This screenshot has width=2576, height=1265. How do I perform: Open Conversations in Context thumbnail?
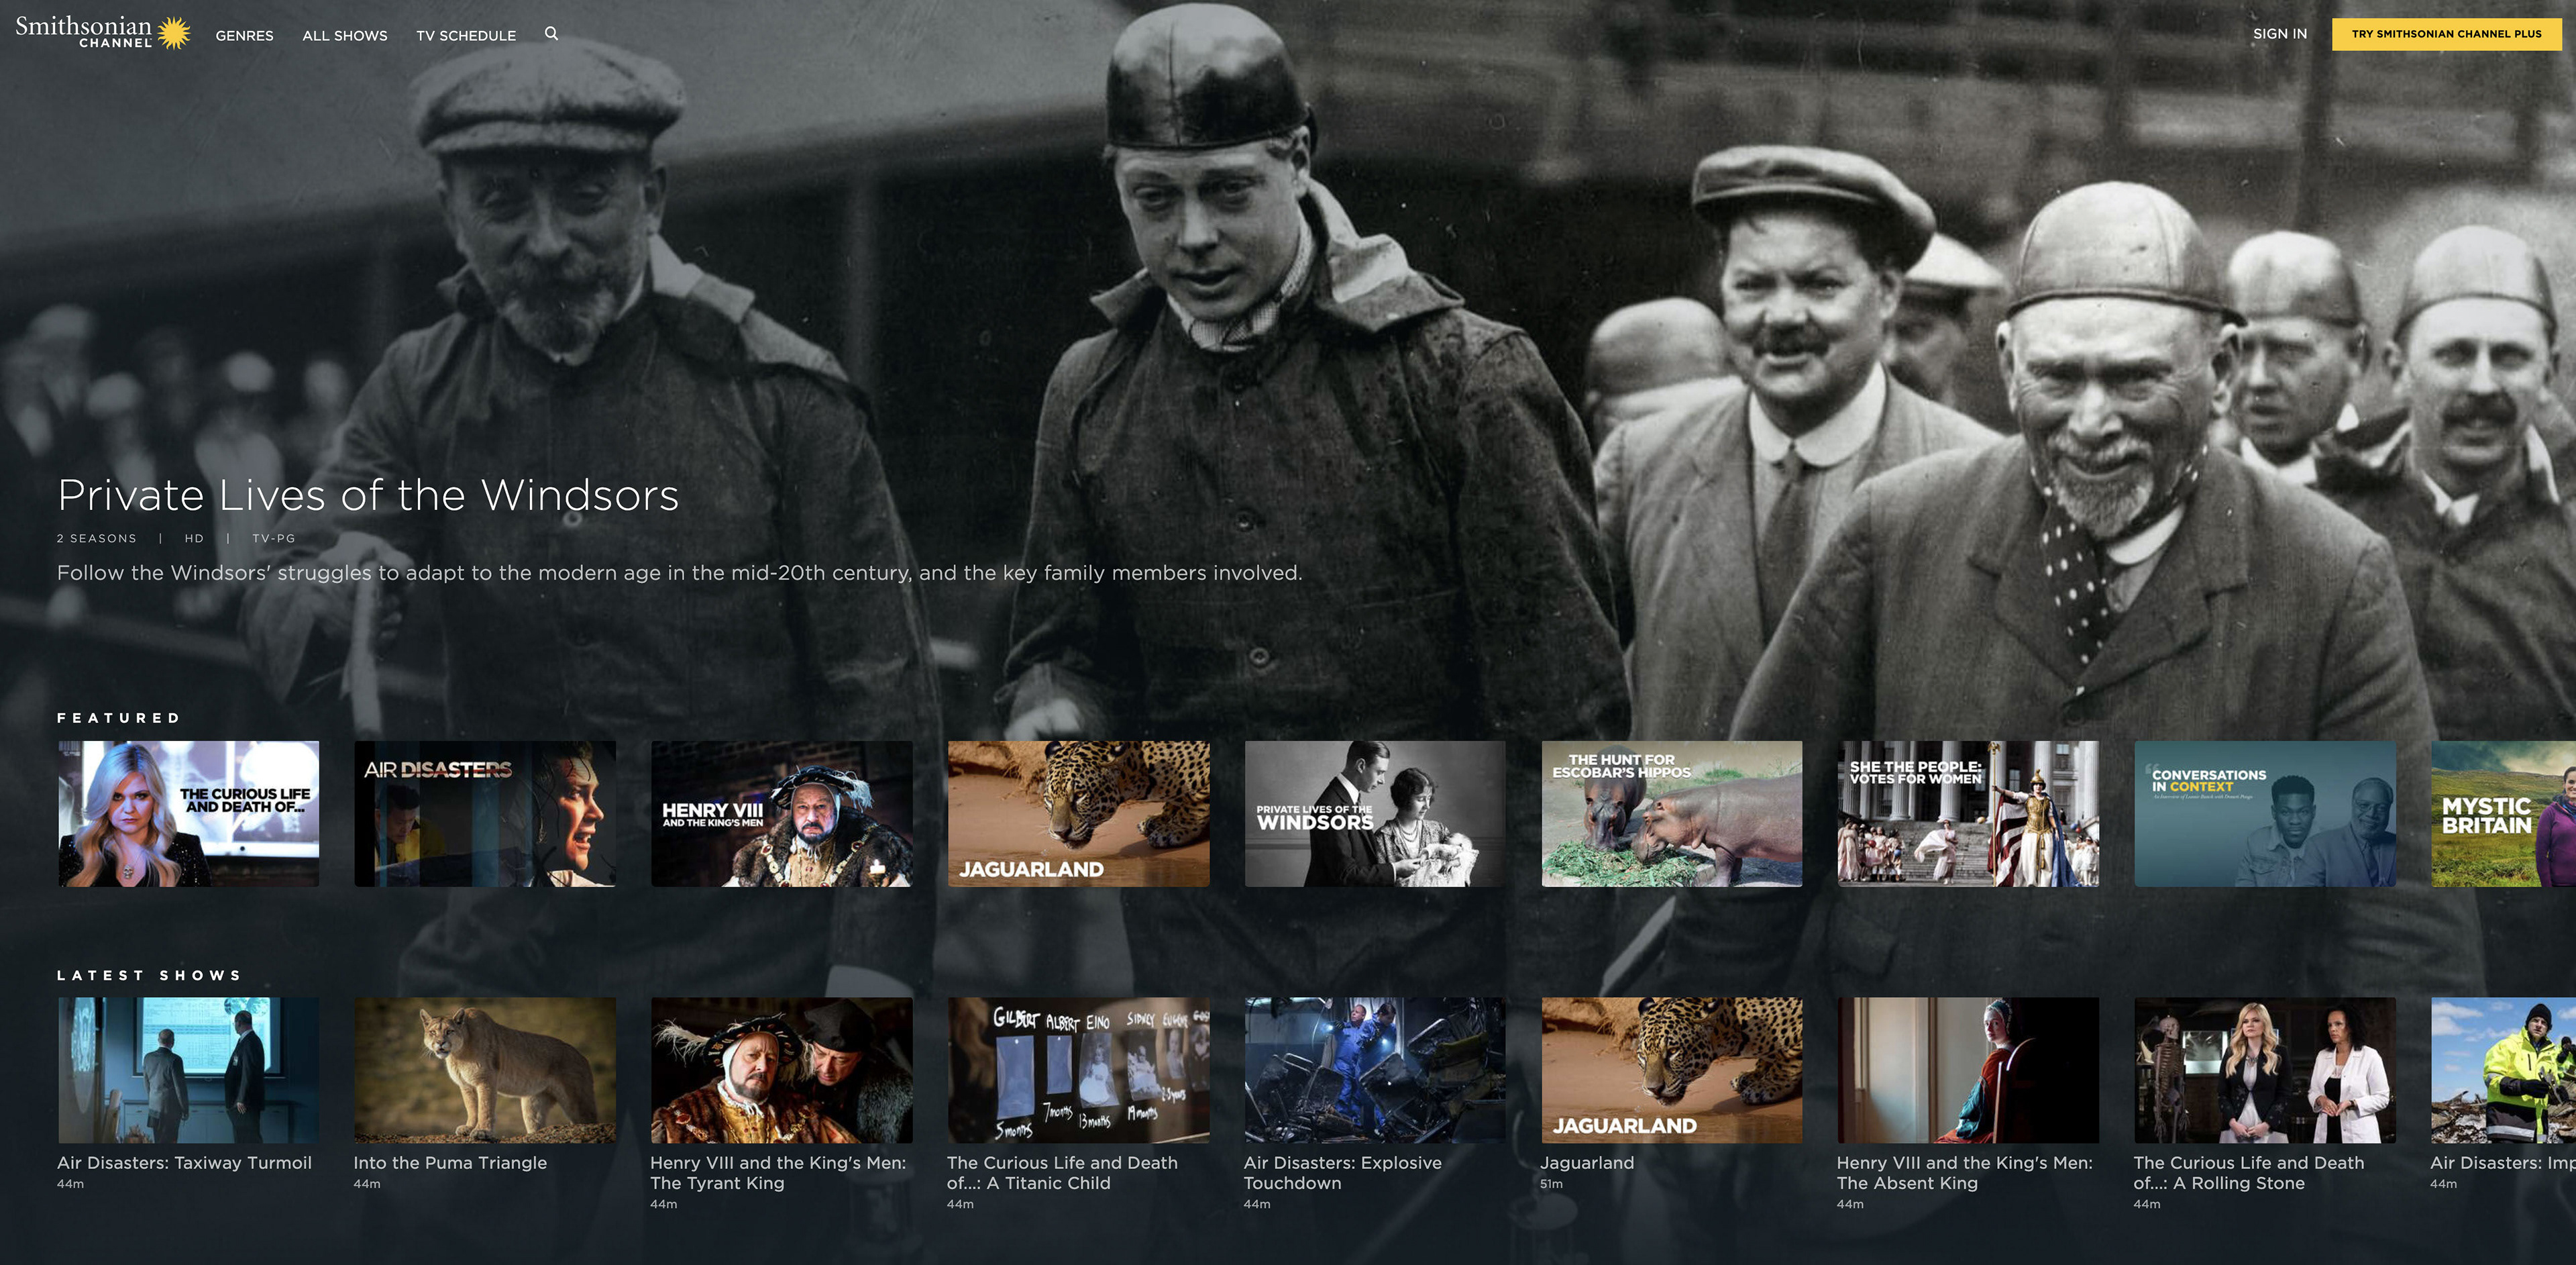(x=2265, y=813)
